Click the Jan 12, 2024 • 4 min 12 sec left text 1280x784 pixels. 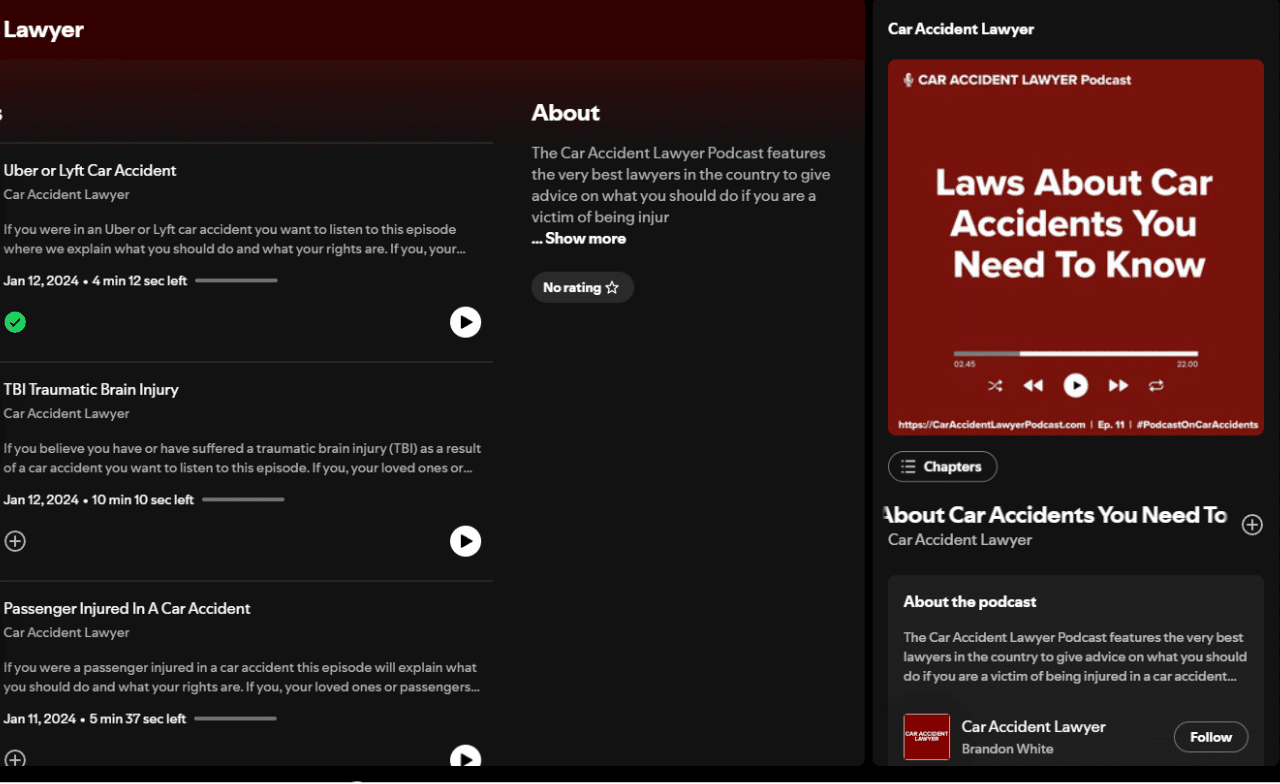95,281
